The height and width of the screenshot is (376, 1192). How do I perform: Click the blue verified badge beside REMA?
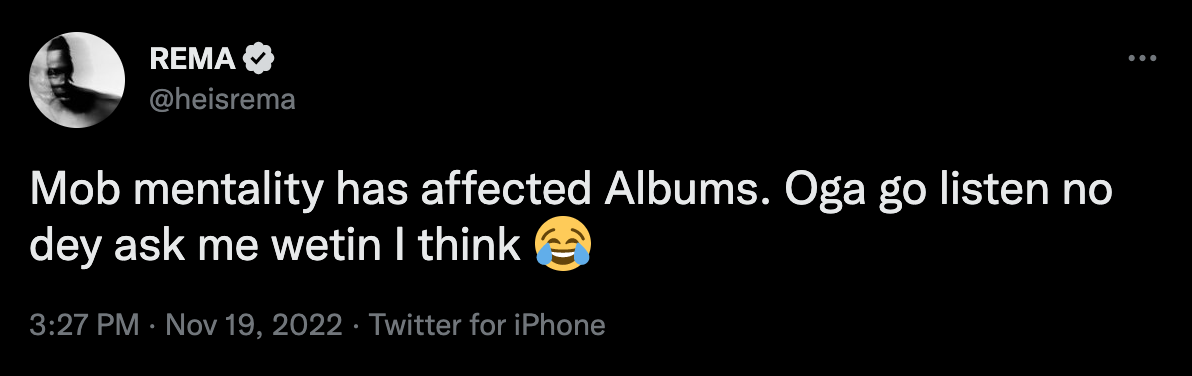click(259, 59)
